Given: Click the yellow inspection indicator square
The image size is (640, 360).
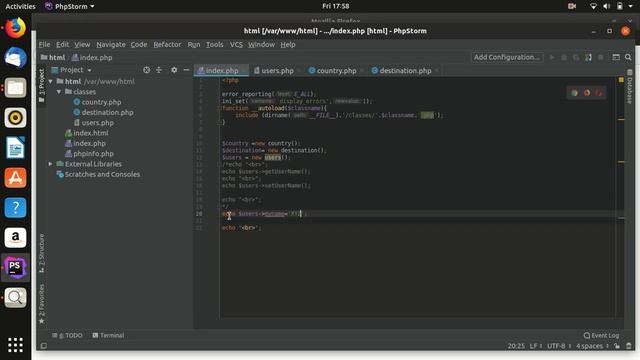Looking at the screenshot, I should coord(621,80).
